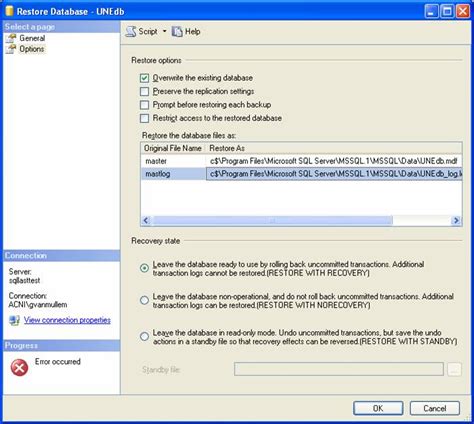474x424 pixels.
Task: Maximize the Restore Database window
Action: pos(447,11)
